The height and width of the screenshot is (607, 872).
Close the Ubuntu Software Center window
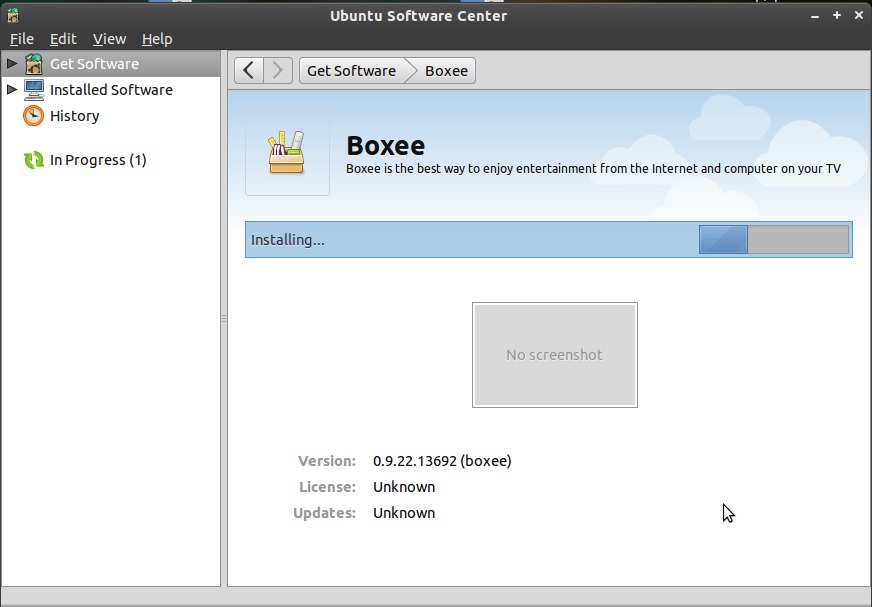coord(859,16)
